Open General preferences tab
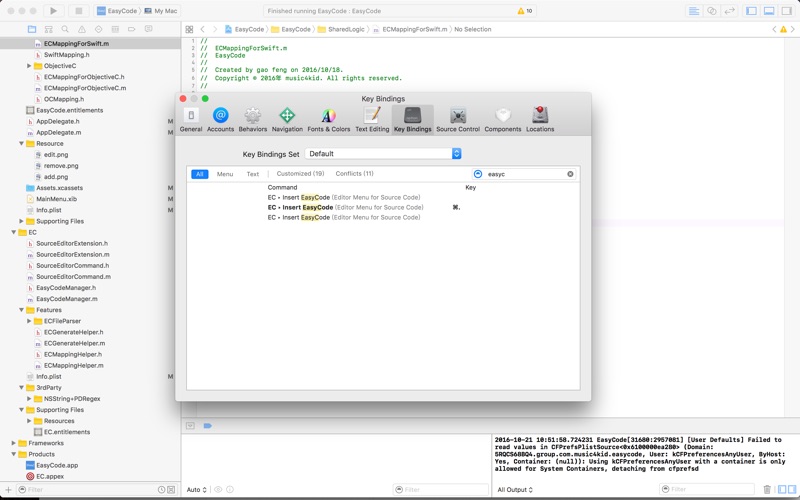The height and width of the screenshot is (500, 800). pos(191,119)
